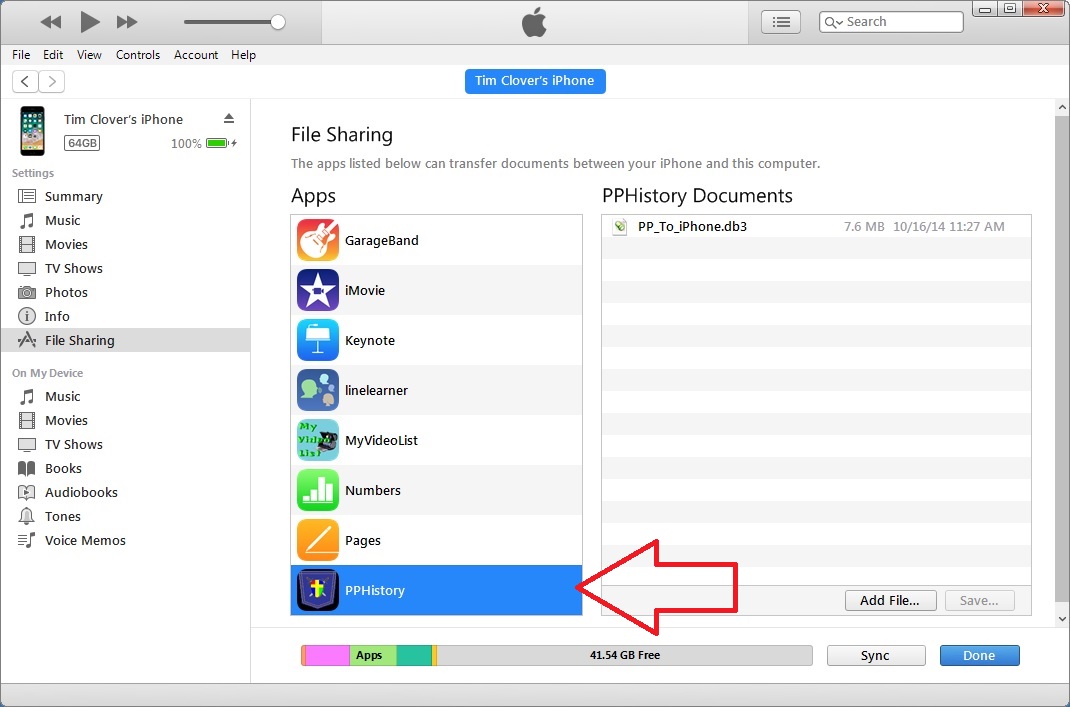Open Voice Memos icon in sidebar
This screenshot has height=707, width=1070.
tap(27, 540)
